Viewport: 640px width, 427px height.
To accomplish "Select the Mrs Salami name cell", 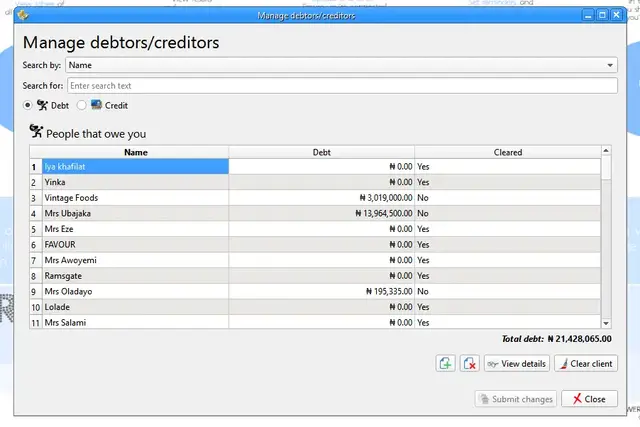I will click(x=136, y=322).
